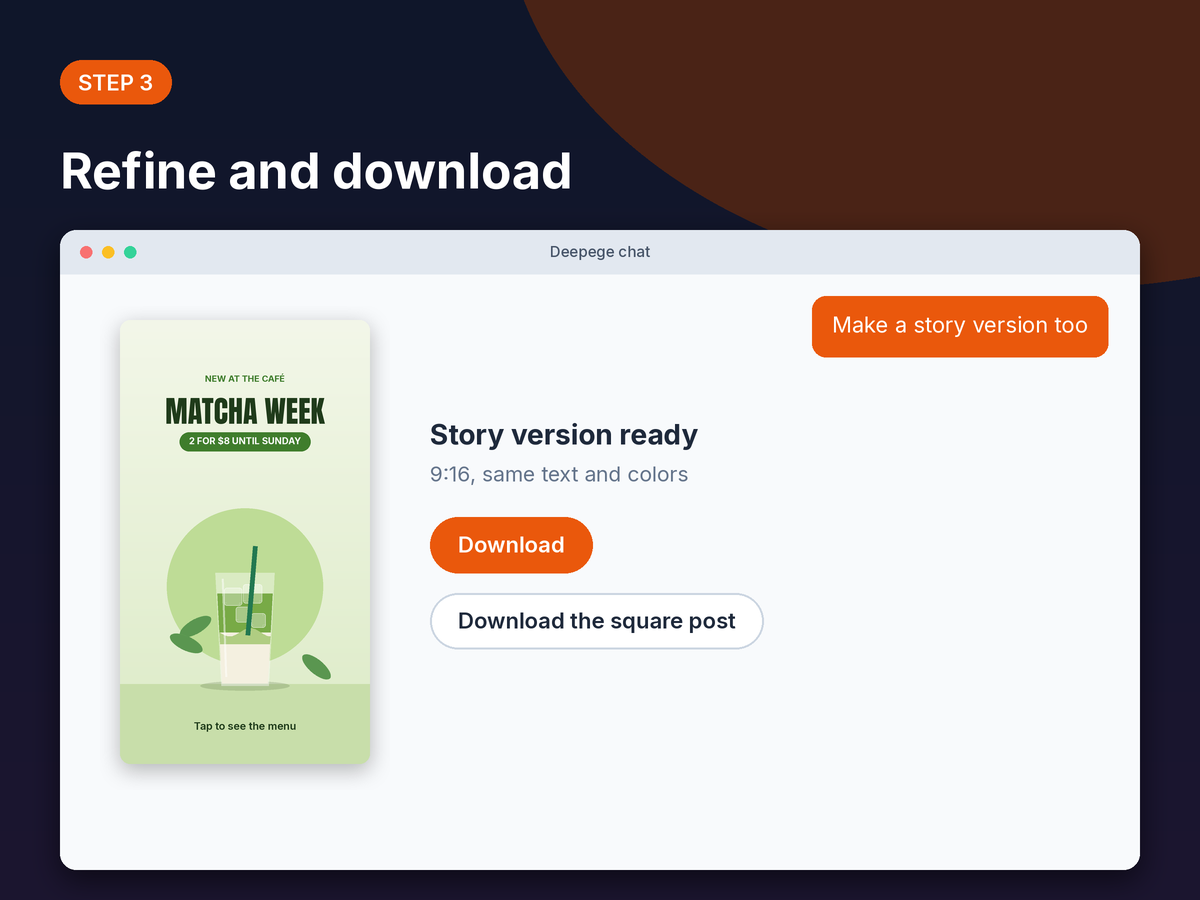
Task: Click the red close window dot
Action: [x=86, y=252]
